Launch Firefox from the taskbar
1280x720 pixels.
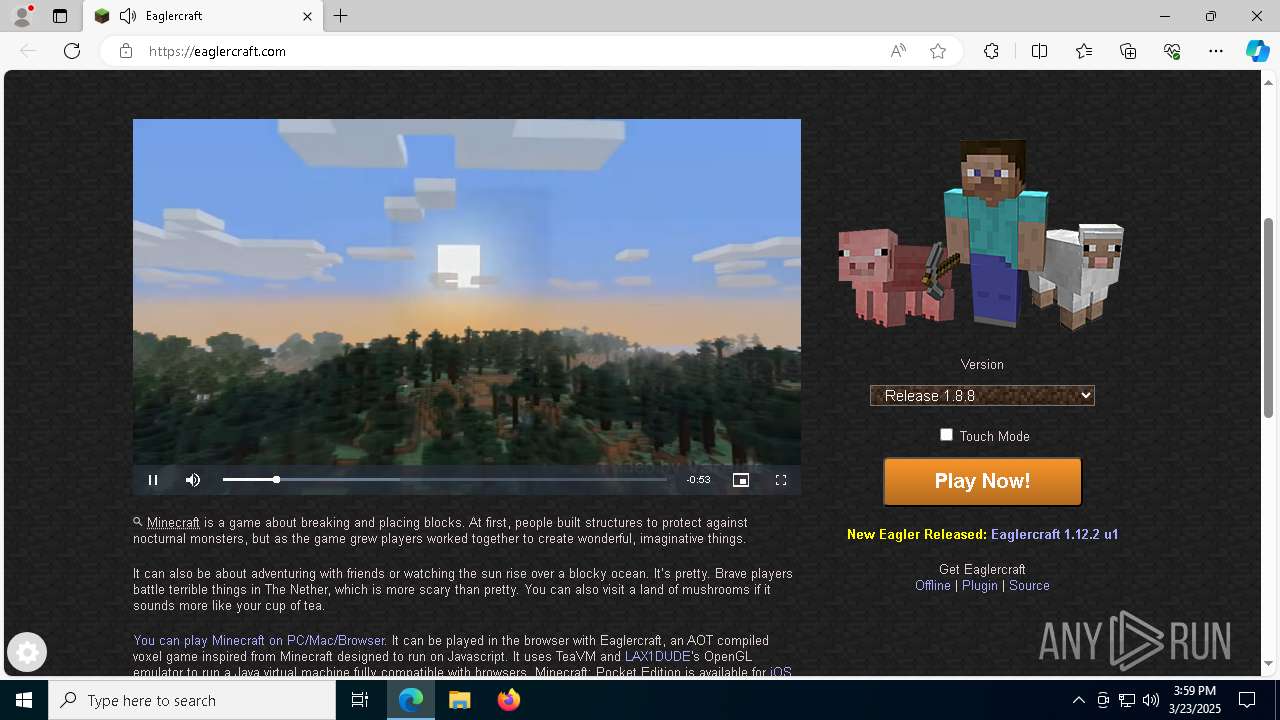coord(508,700)
